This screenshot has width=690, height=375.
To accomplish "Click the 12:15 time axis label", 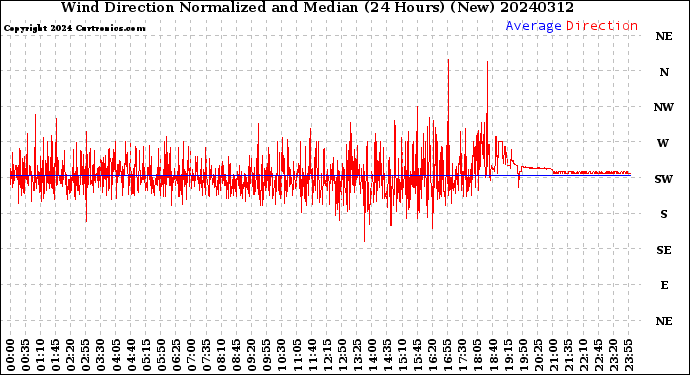I will [x=327, y=355].
